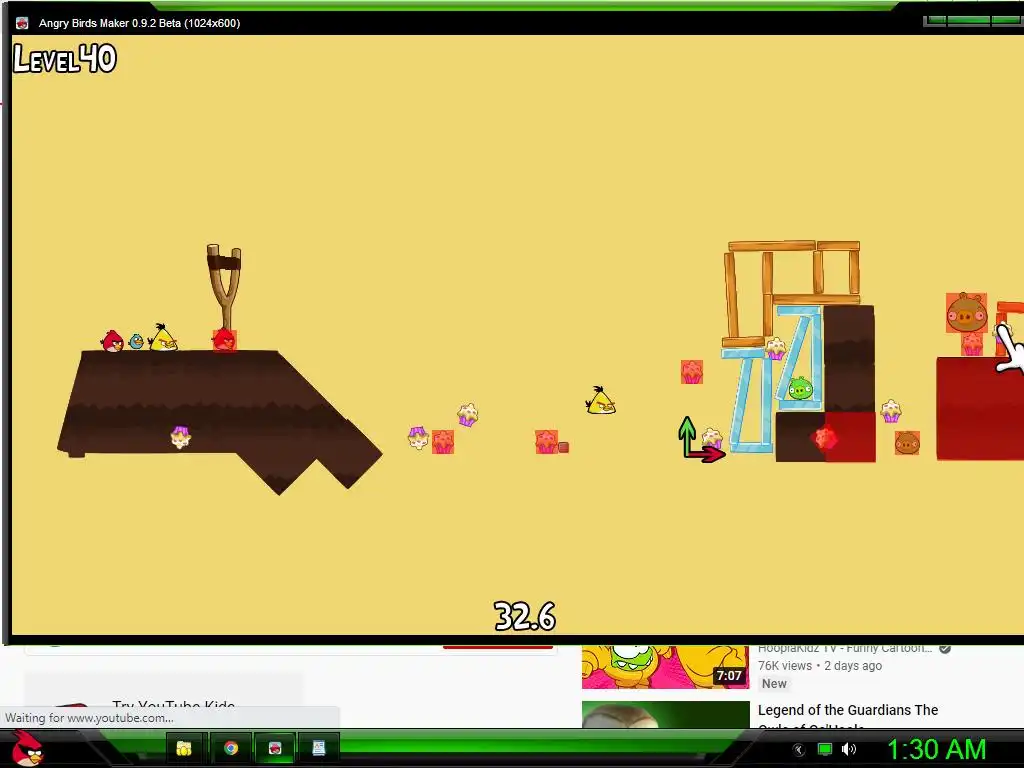Select the waiting red bird at far left
Viewport: 1024px width, 768px height.
click(x=112, y=341)
